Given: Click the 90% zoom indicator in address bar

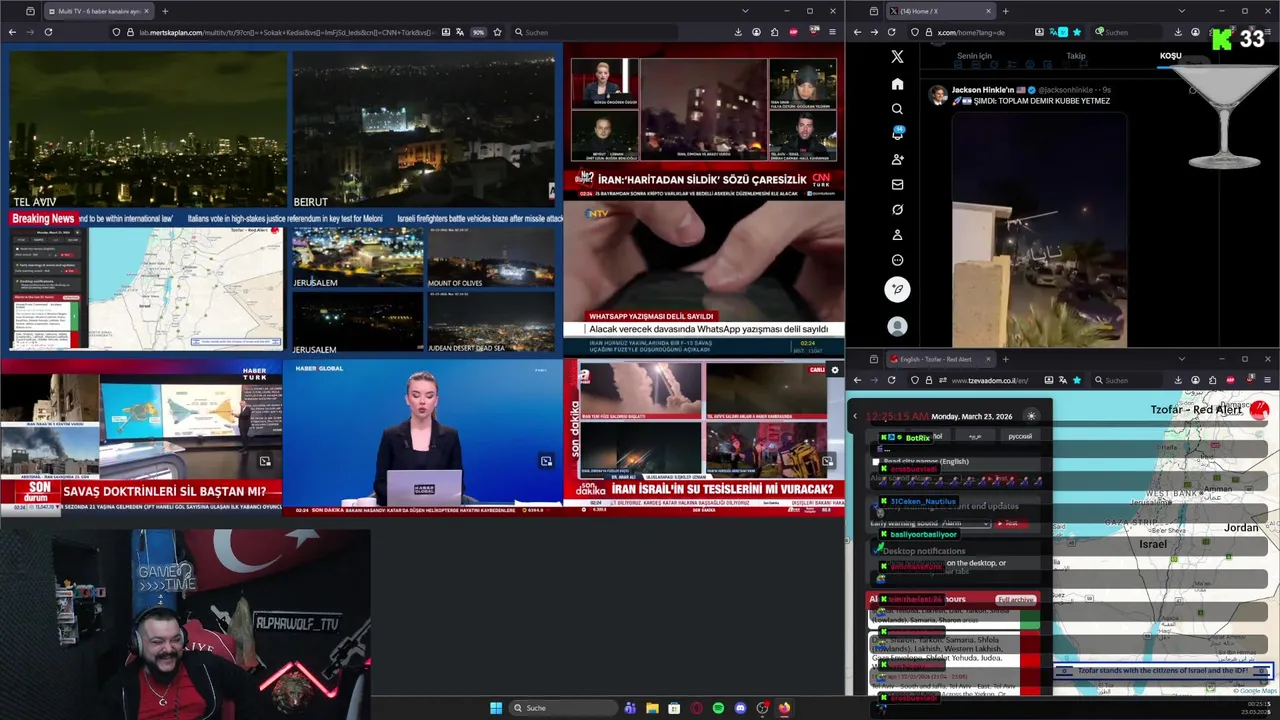Looking at the screenshot, I should [478, 32].
